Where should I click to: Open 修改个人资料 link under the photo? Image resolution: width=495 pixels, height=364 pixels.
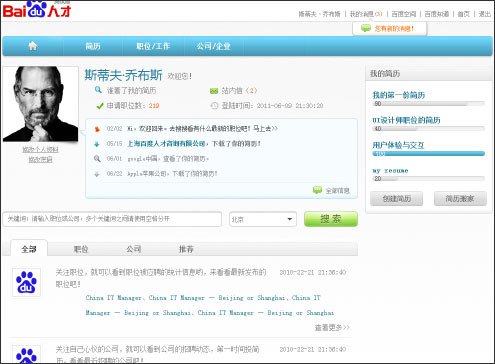pyautogui.click(x=40, y=150)
